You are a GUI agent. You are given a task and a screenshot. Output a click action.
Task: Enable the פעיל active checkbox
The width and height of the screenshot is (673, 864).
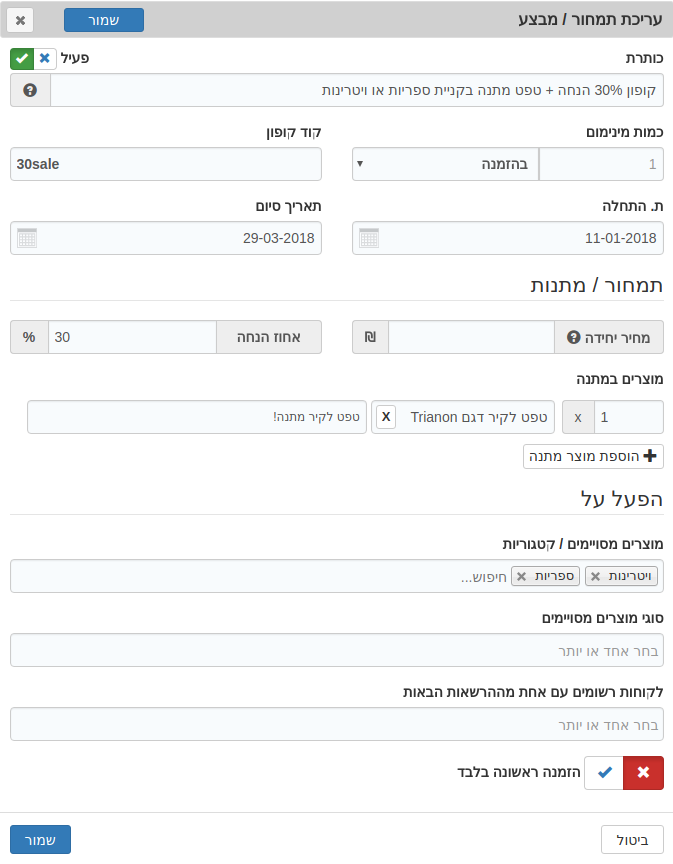point(21,59)
